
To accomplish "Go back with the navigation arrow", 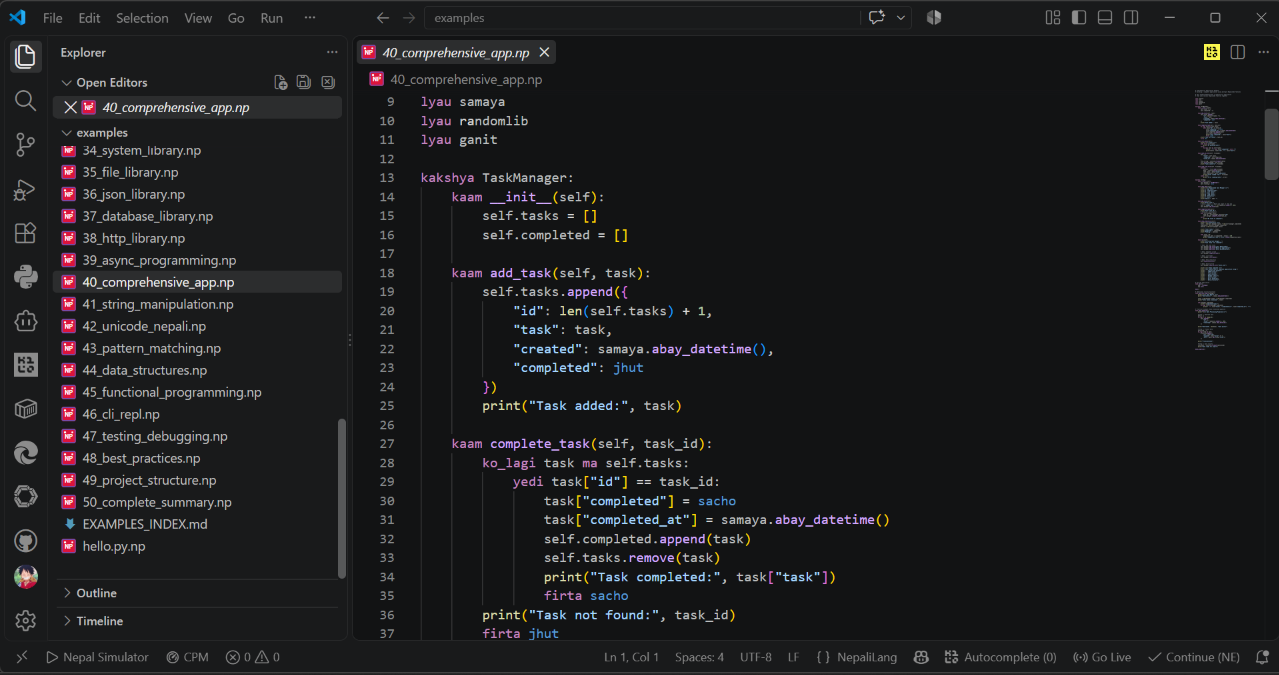I will tap(383, 18).
